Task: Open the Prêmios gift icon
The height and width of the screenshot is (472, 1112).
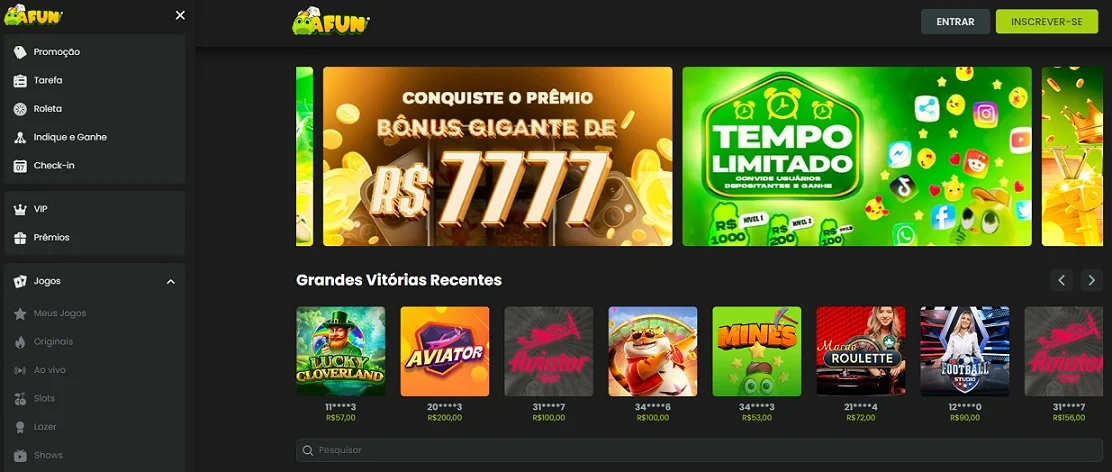Action: point(21,237)
